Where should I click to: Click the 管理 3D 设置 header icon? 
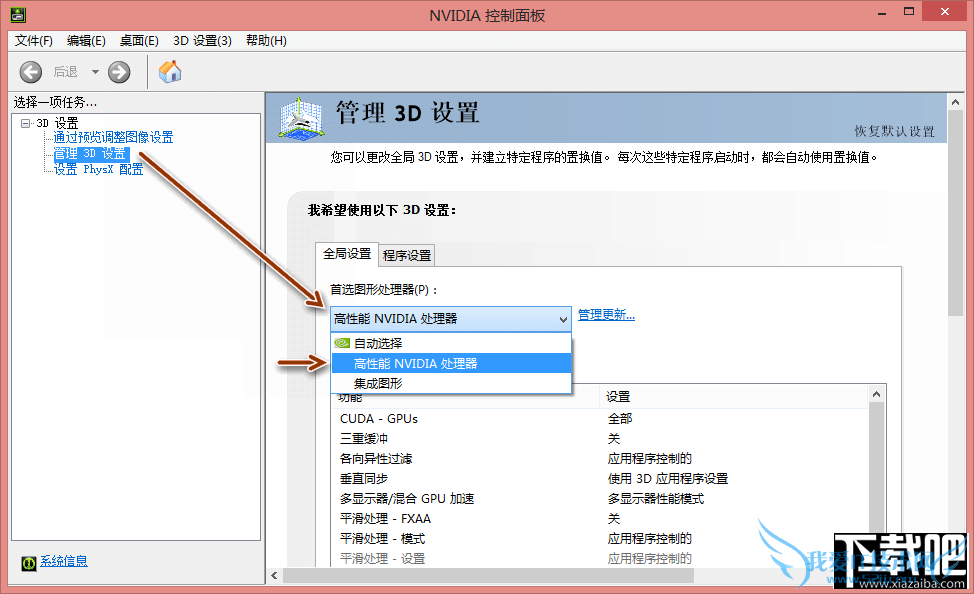click(301, 117)
